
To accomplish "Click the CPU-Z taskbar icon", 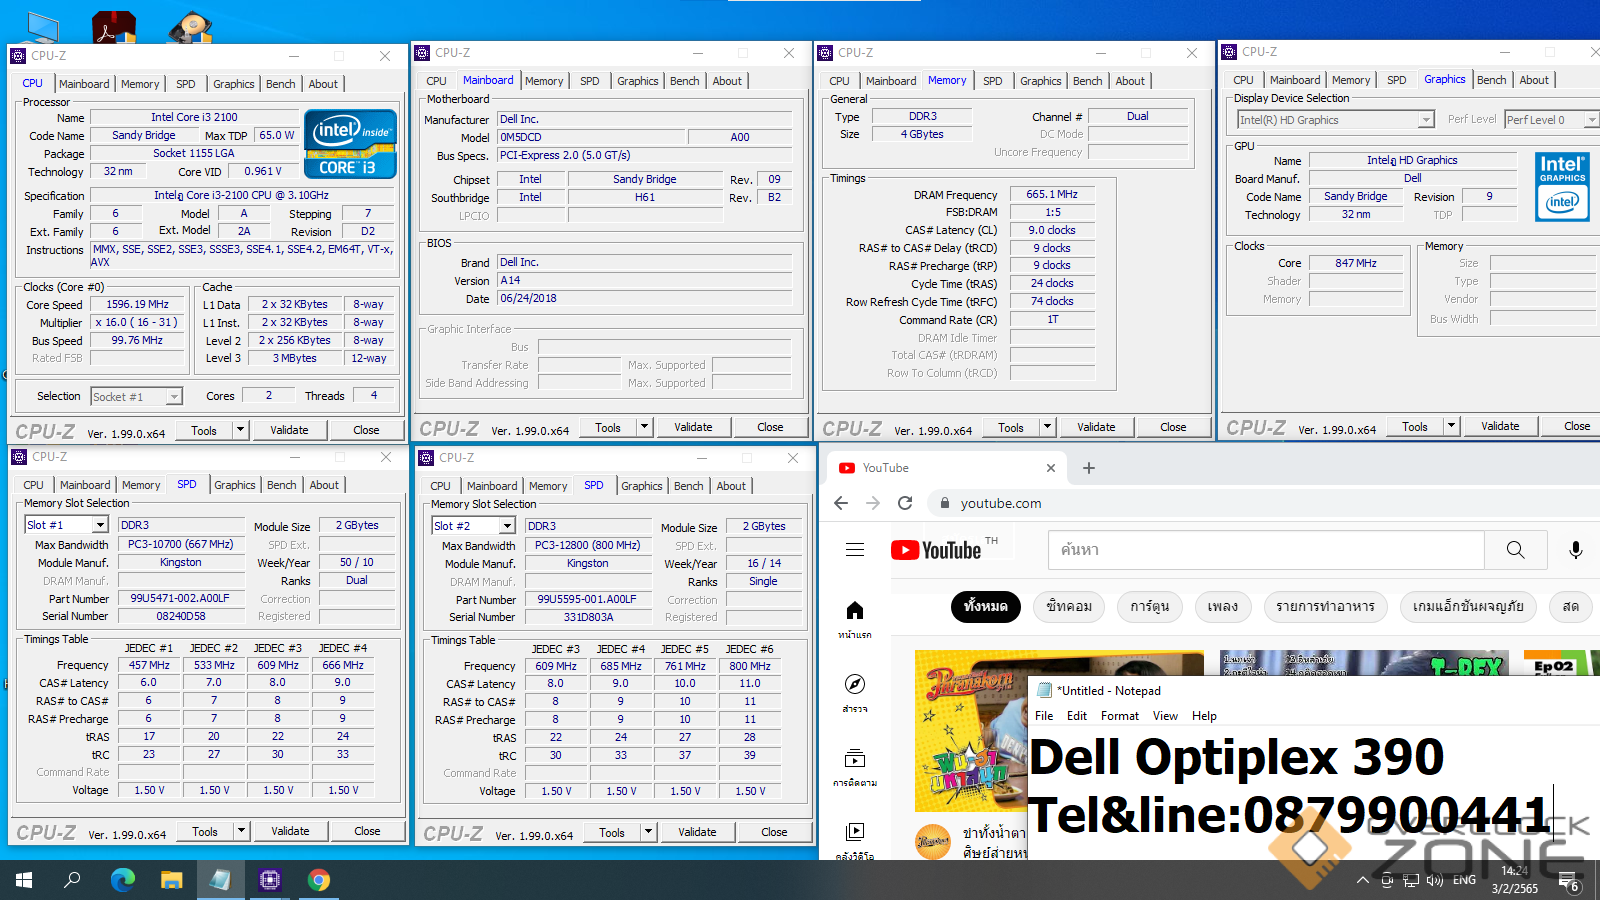I will (269, 880).
